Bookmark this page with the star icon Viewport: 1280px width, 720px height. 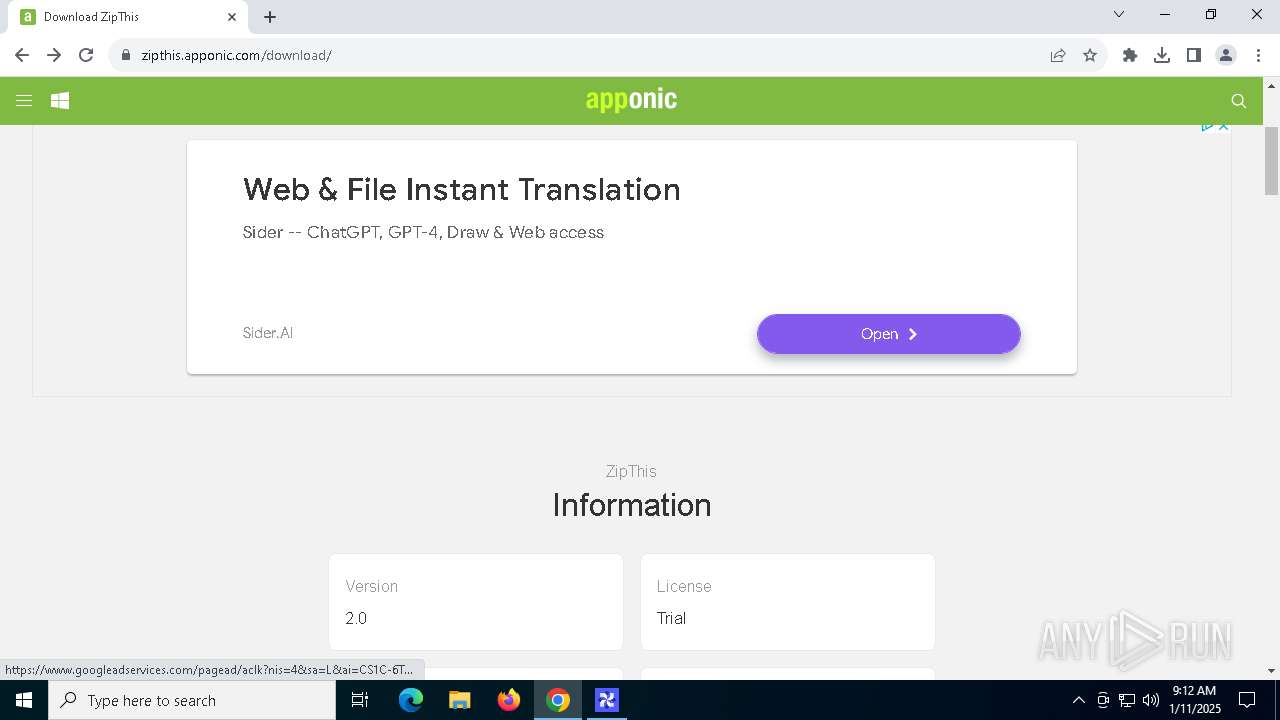tap(1090, 55)
